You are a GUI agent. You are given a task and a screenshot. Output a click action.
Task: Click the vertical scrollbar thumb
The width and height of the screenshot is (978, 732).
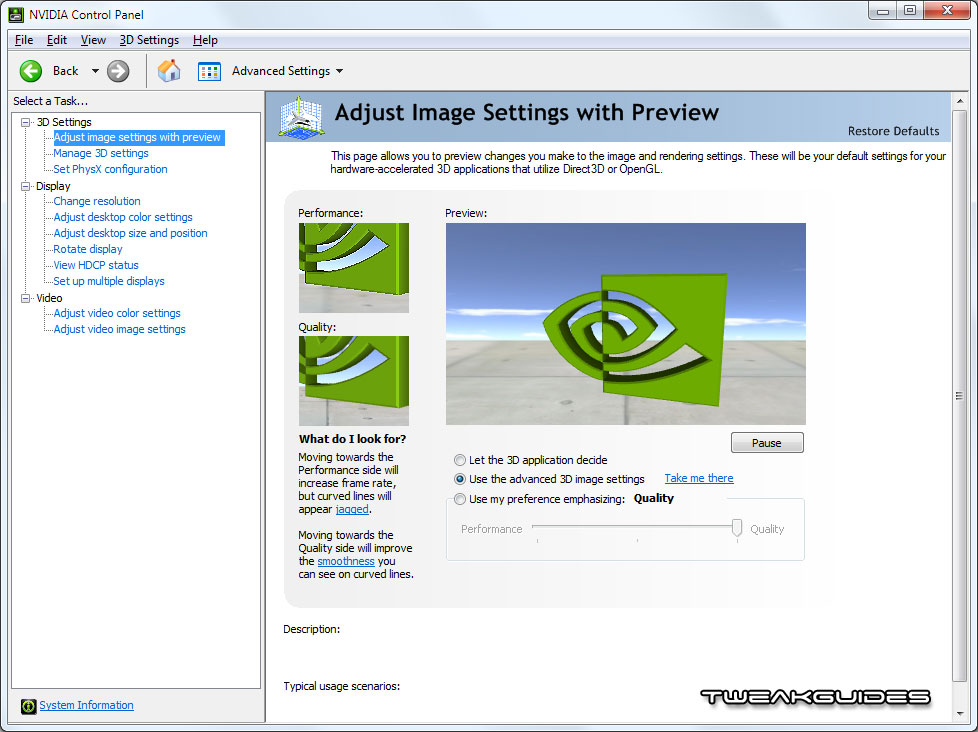pyautogui.click(x=960, y=395)
